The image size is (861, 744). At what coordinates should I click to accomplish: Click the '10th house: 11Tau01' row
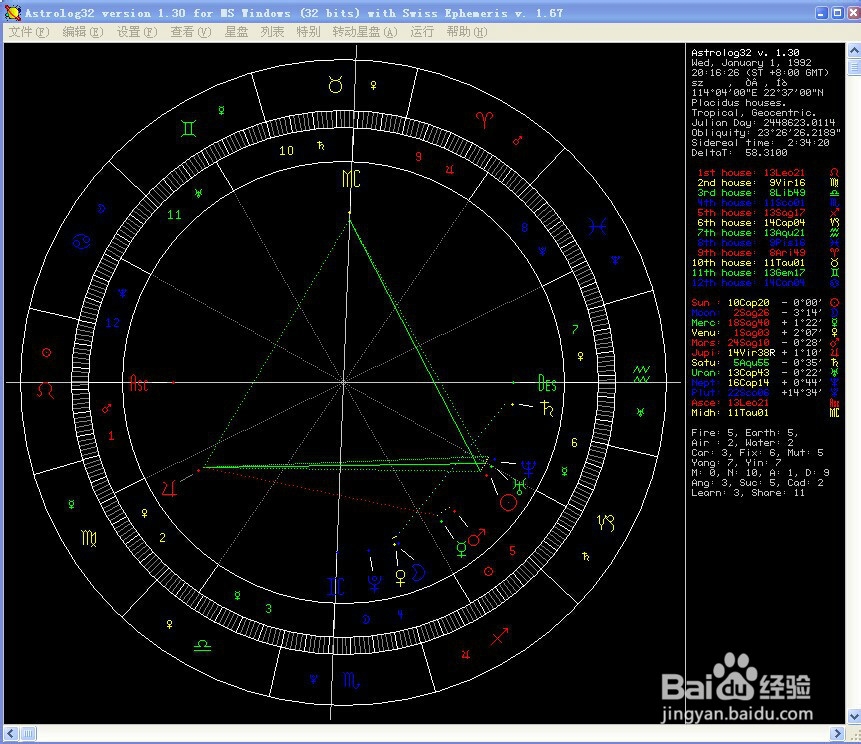point(765,262)
